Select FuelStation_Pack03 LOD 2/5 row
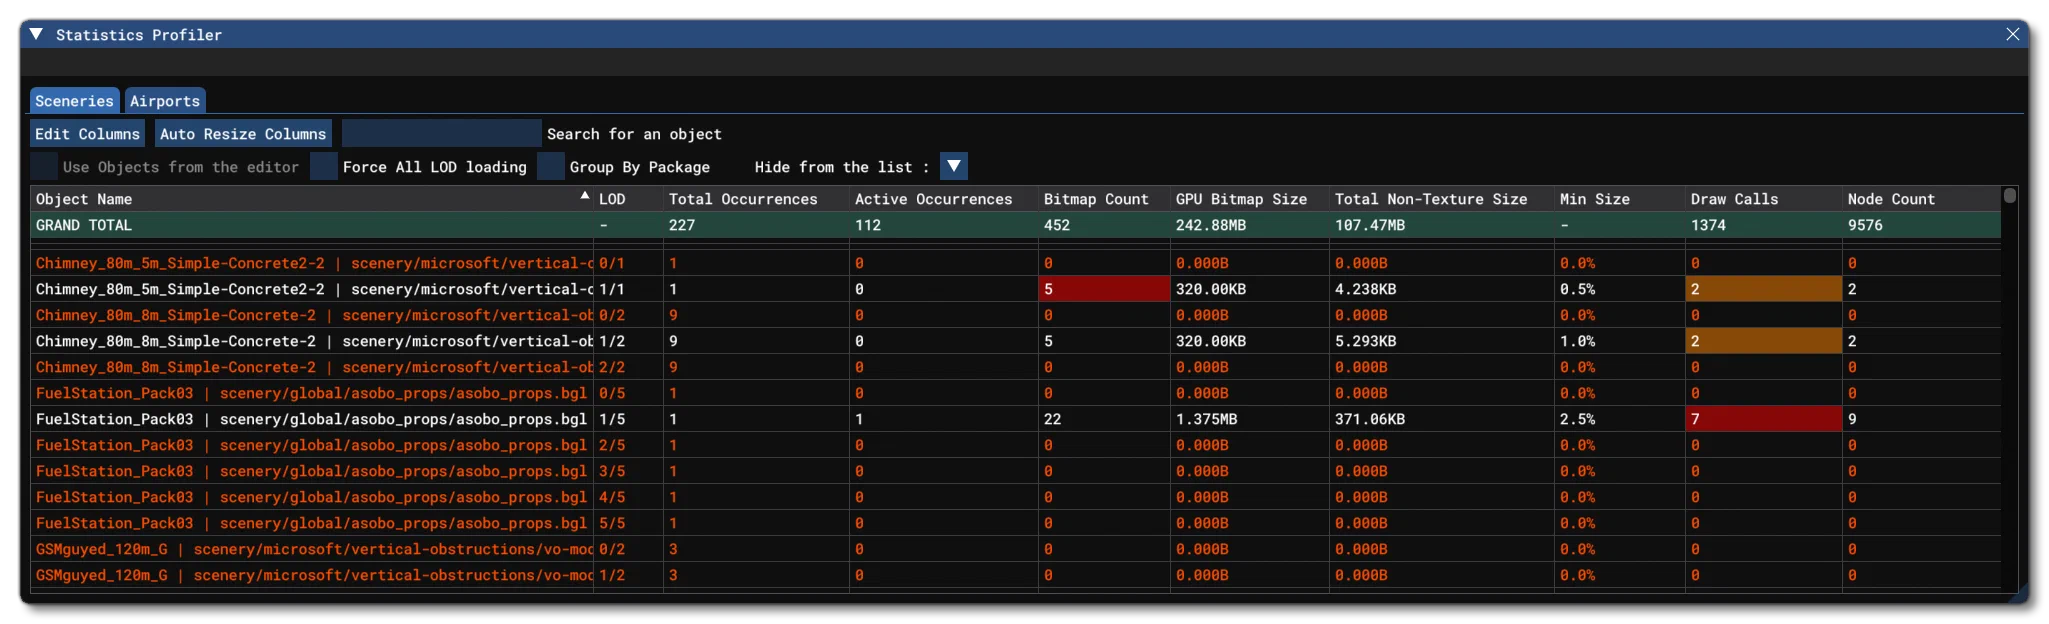 click(1016, 445)
